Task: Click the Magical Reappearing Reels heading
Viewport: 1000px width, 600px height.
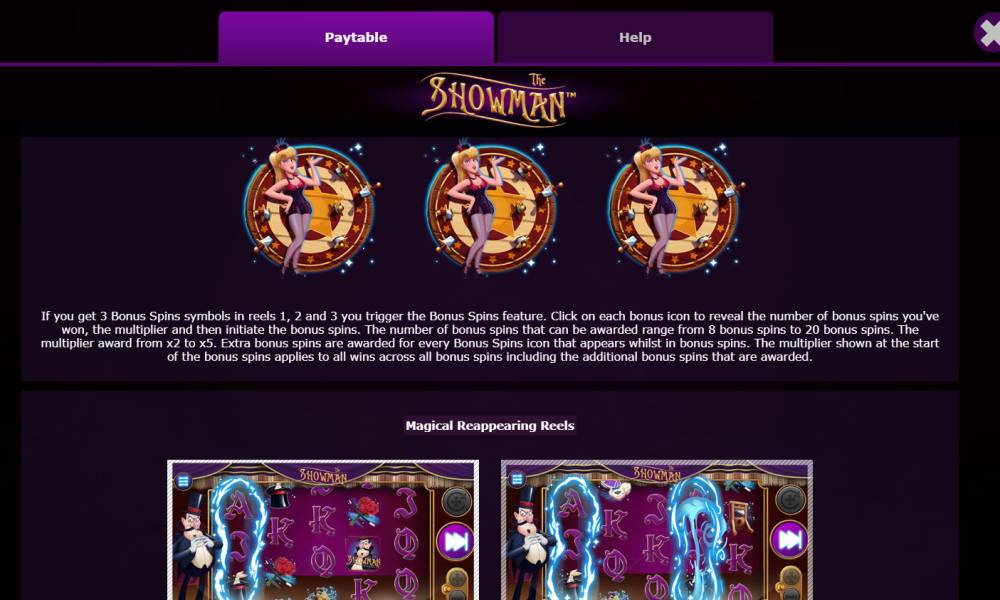Action: [490, 425]
